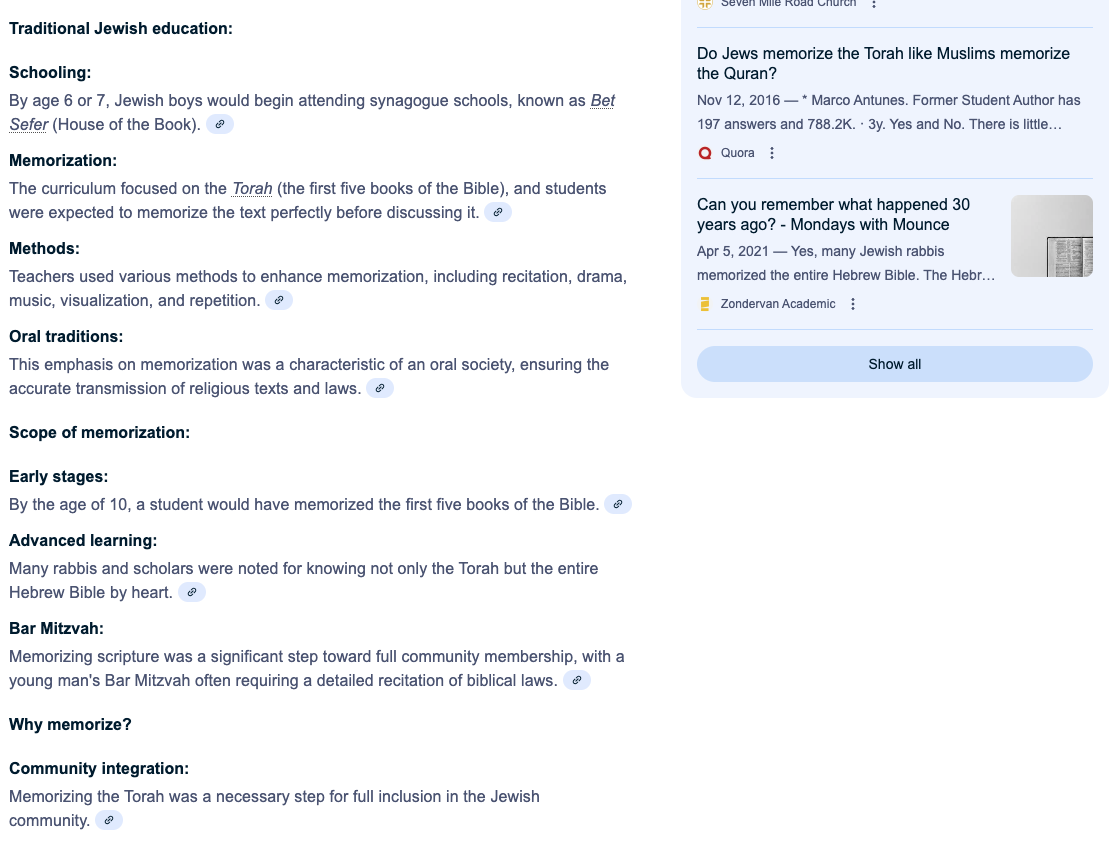Click source link after Bar Mitzvah paragraph
Image resolution: width=1119 pixels, height=843 pixels.
click(577, 681)
